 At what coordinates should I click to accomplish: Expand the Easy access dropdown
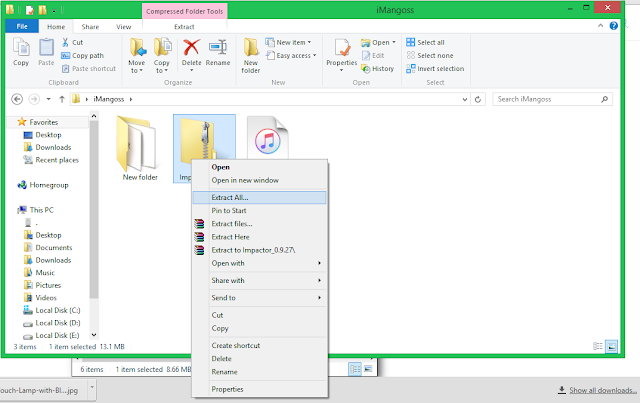pyautogui.click(x=315, y=56)
